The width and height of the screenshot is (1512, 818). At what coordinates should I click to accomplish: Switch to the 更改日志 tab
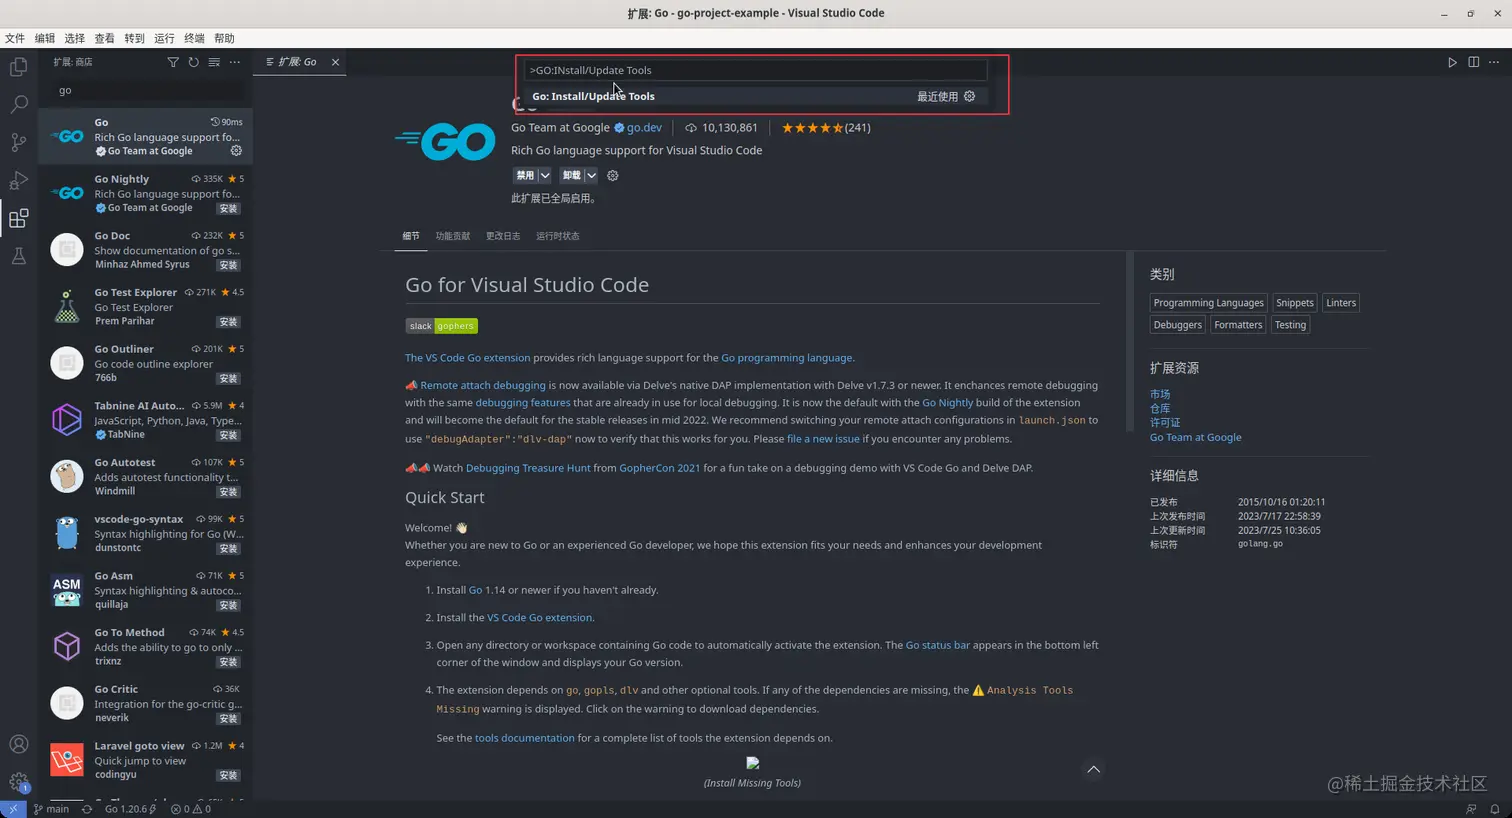pyautogui.click(x=503, y=236)
